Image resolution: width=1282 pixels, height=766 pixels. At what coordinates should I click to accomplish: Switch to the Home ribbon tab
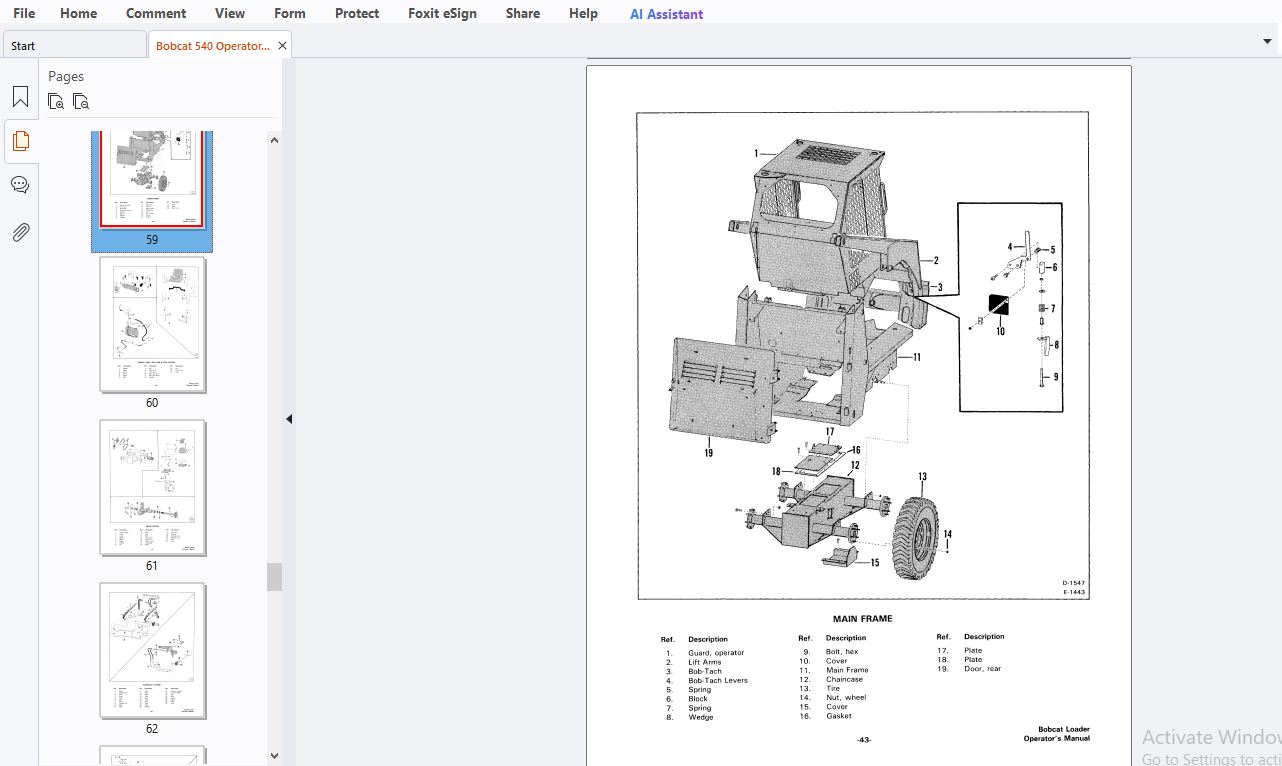click(79, 14)
